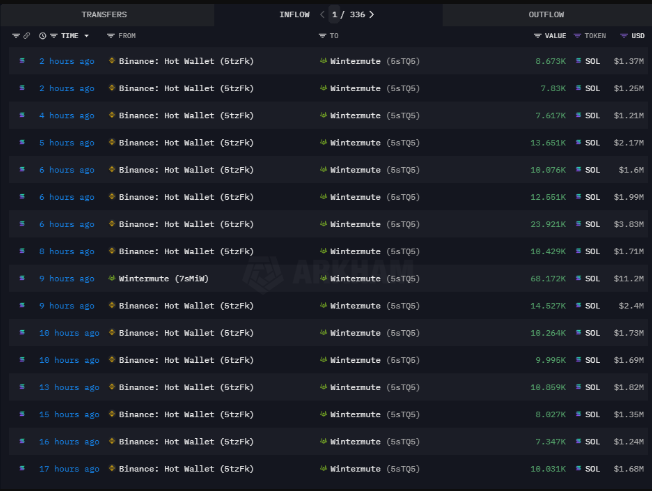The height and width of the screenshot is (491, 652).
Task: Open the leftmost chain filter funnel
Action: [16, 36]
